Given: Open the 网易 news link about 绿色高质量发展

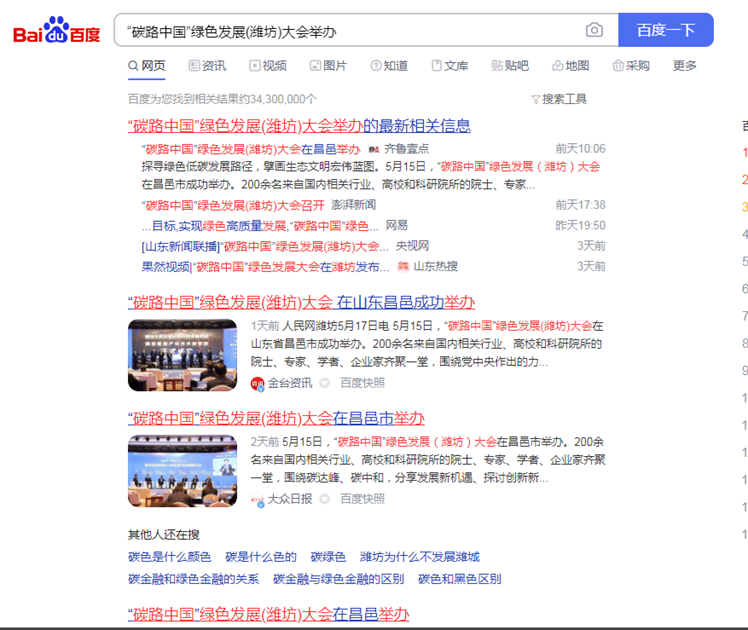Looking at the screenshot, I should pos(260,226).
